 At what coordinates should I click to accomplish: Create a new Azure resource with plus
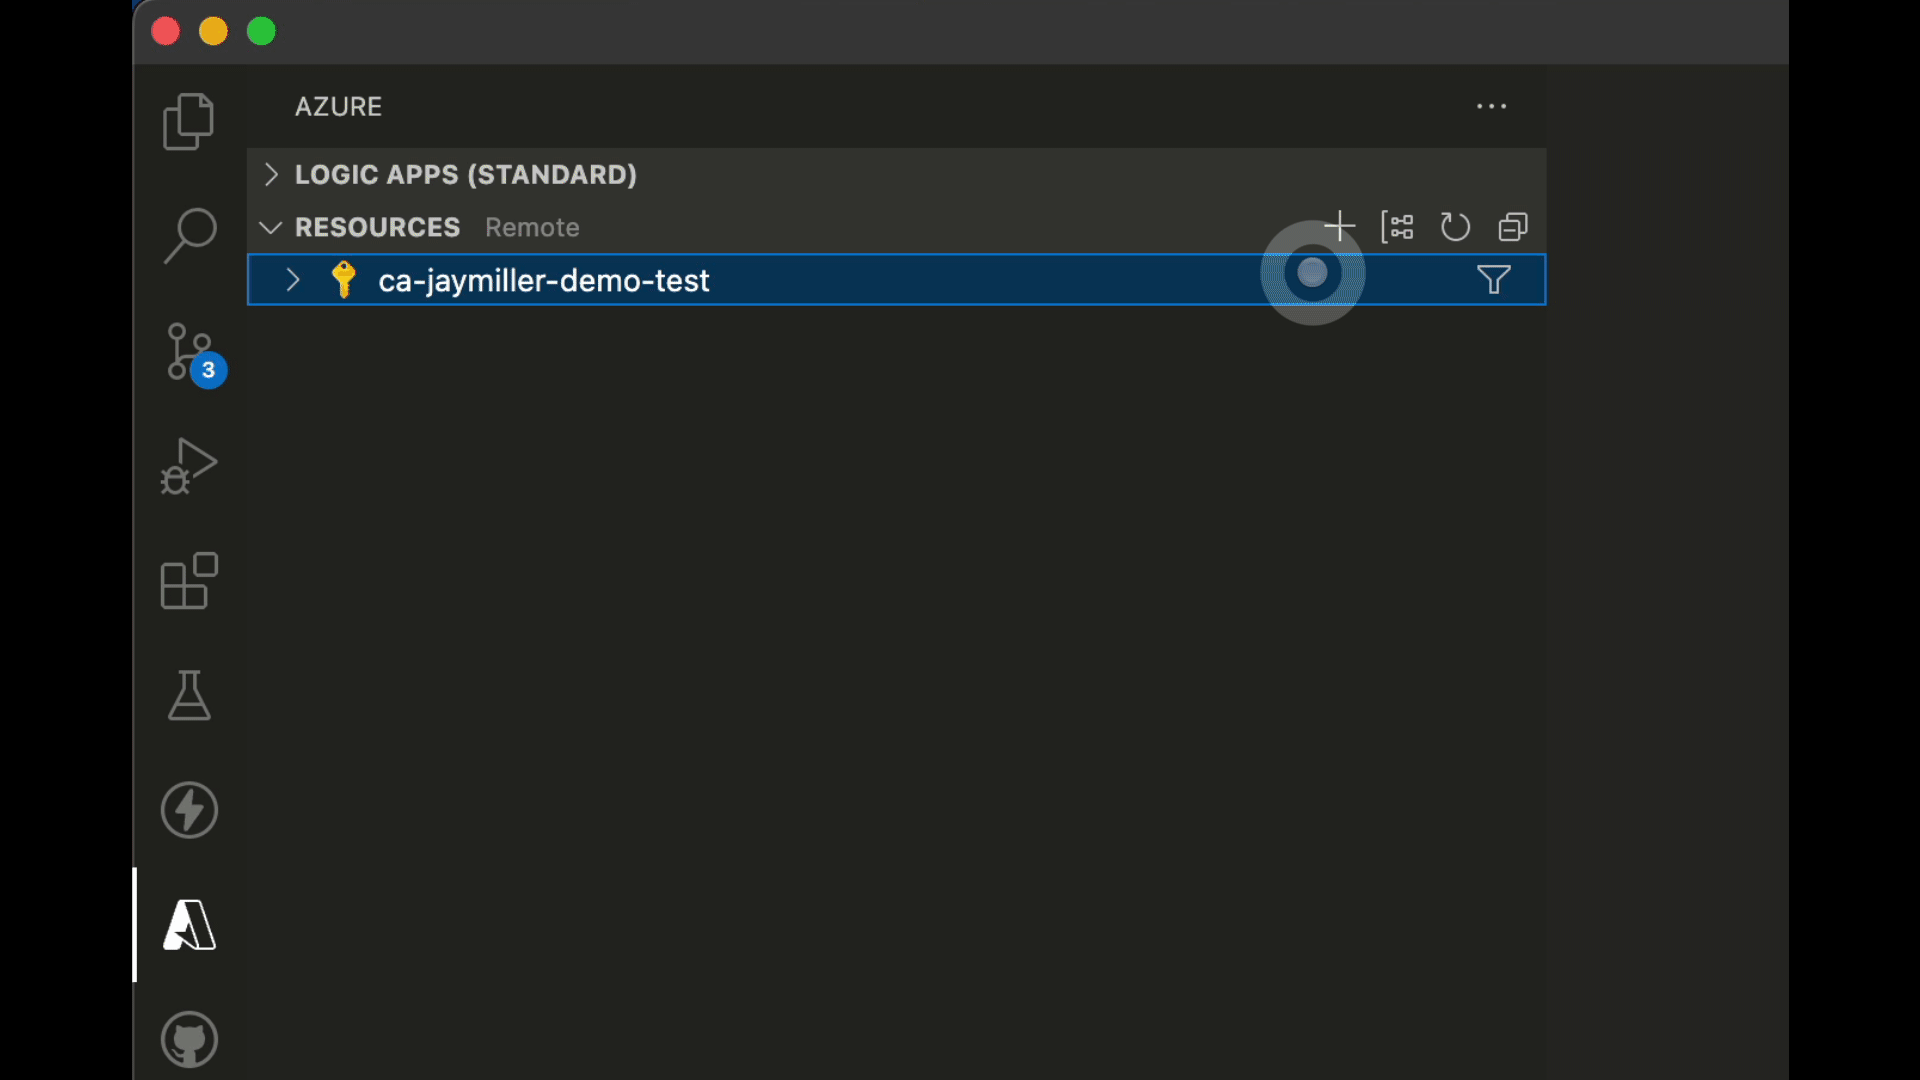1340,227
